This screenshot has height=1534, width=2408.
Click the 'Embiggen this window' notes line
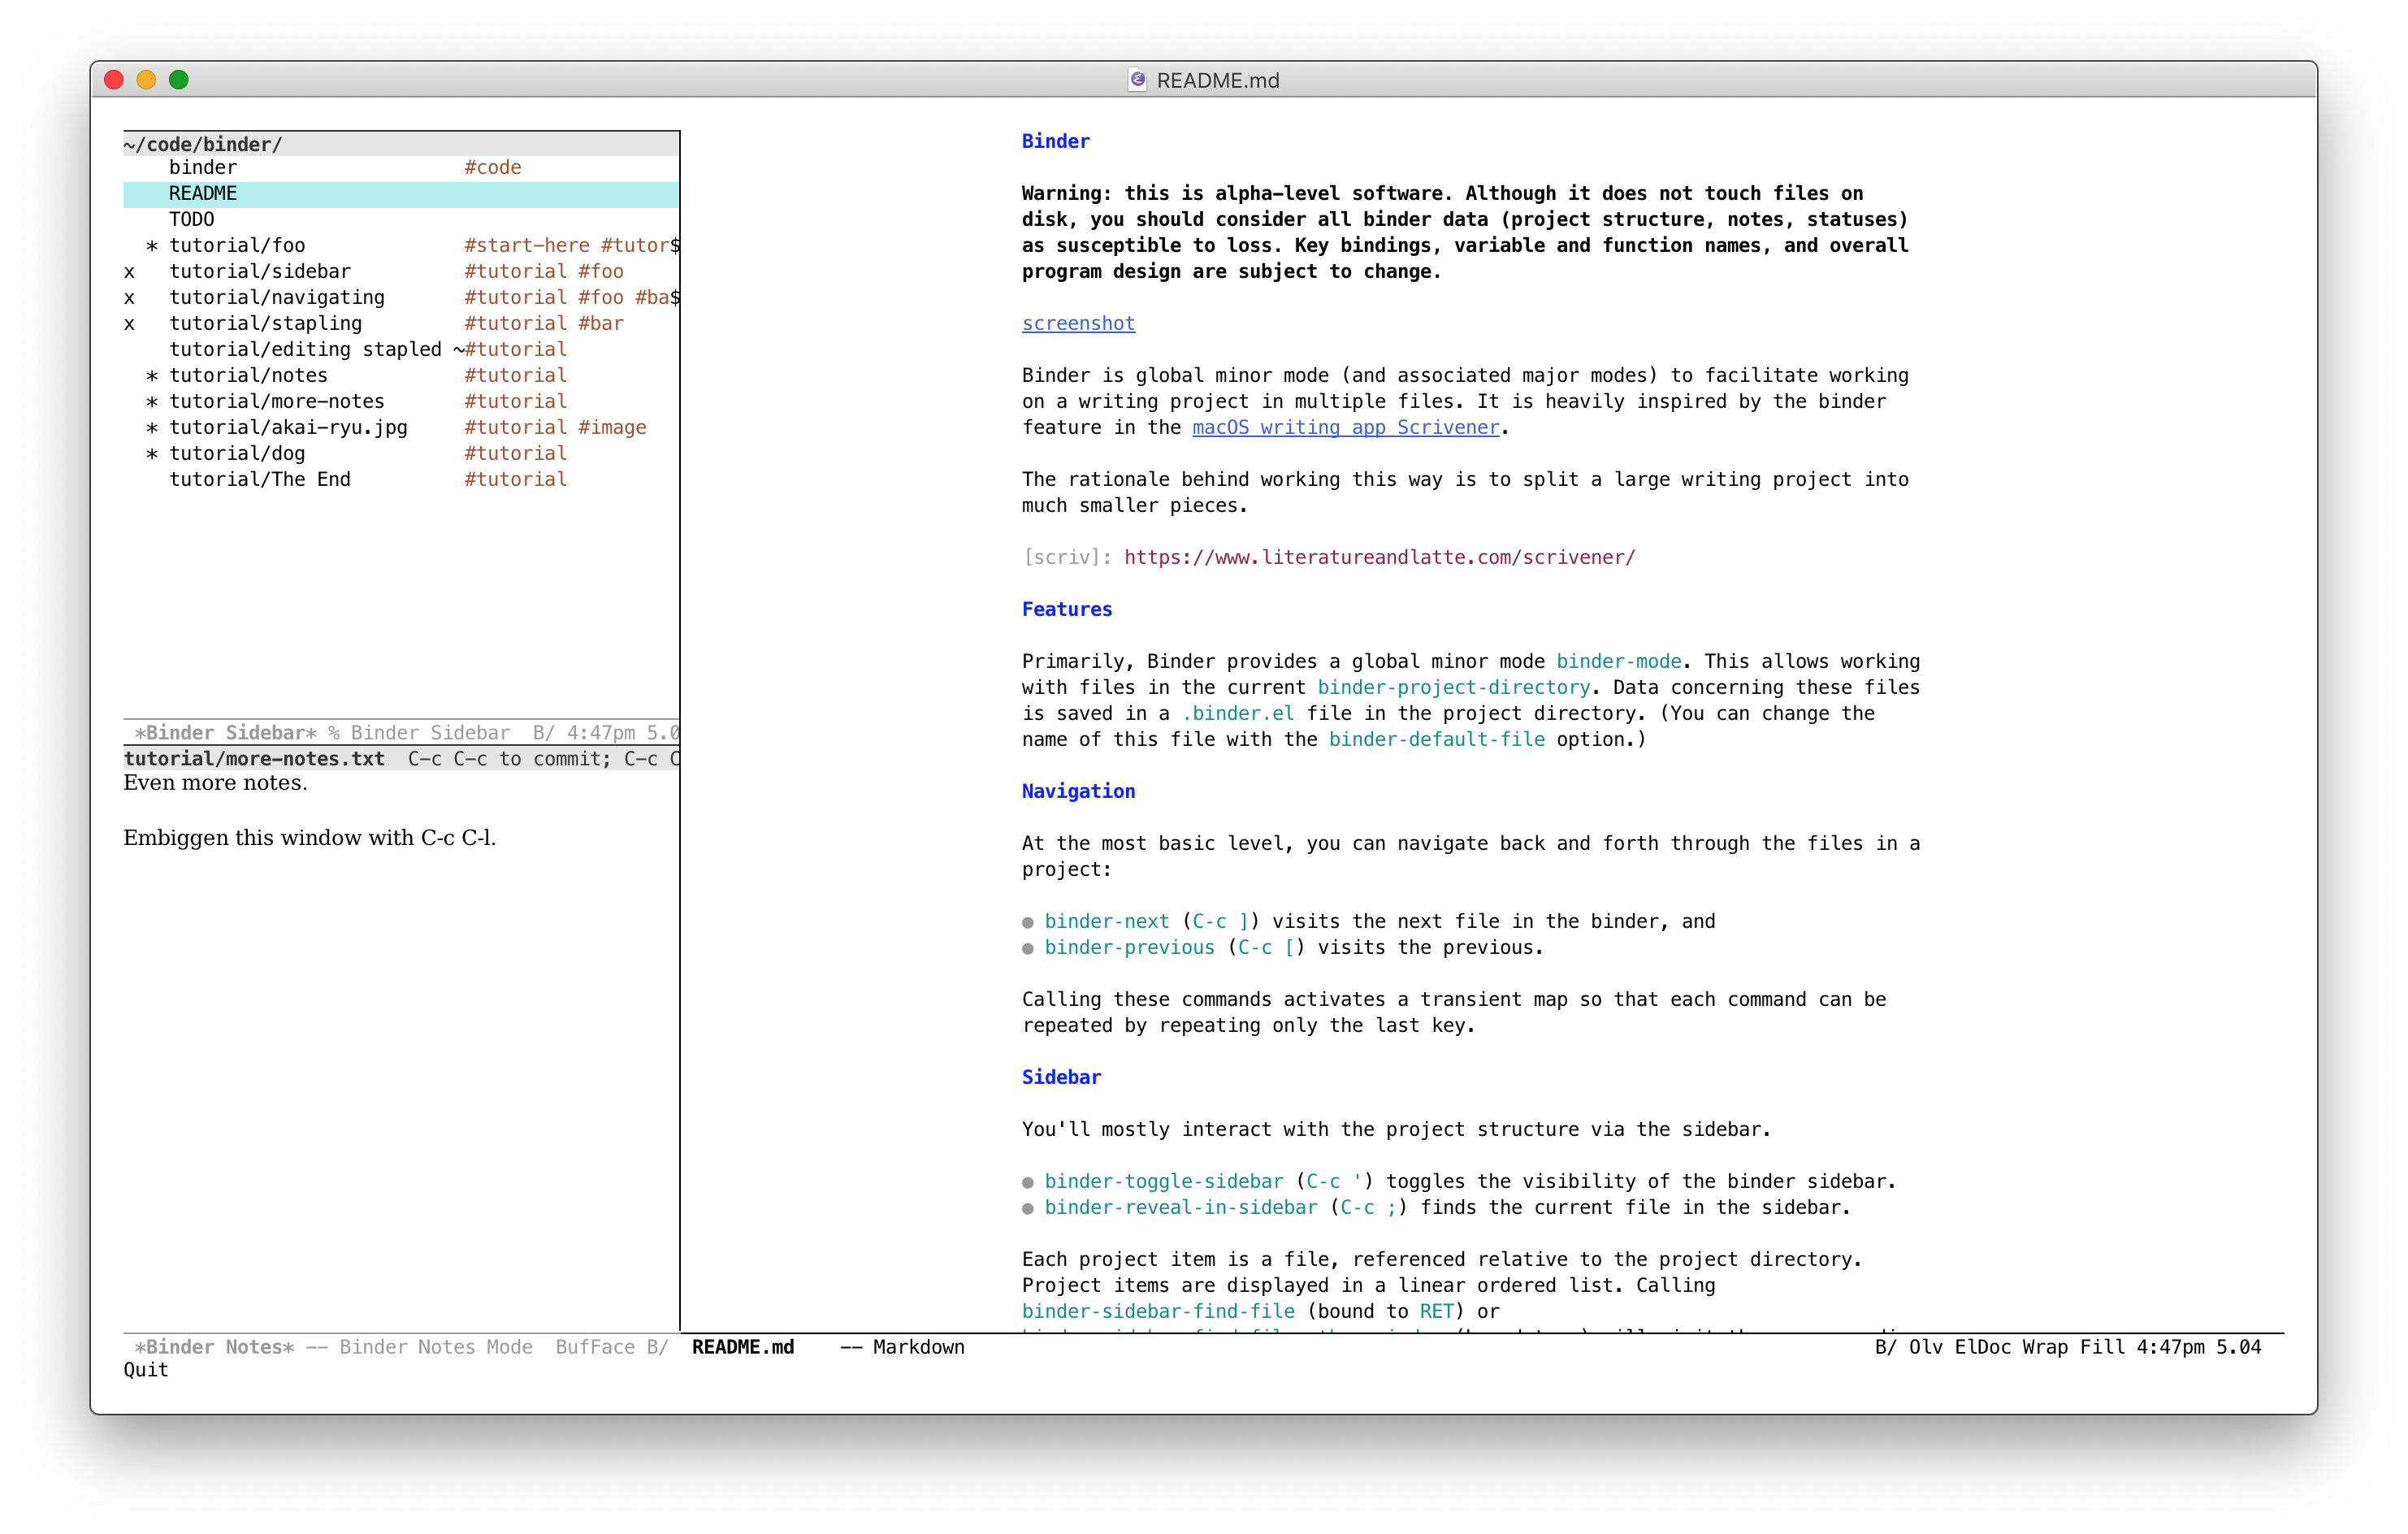click(310, 837)
